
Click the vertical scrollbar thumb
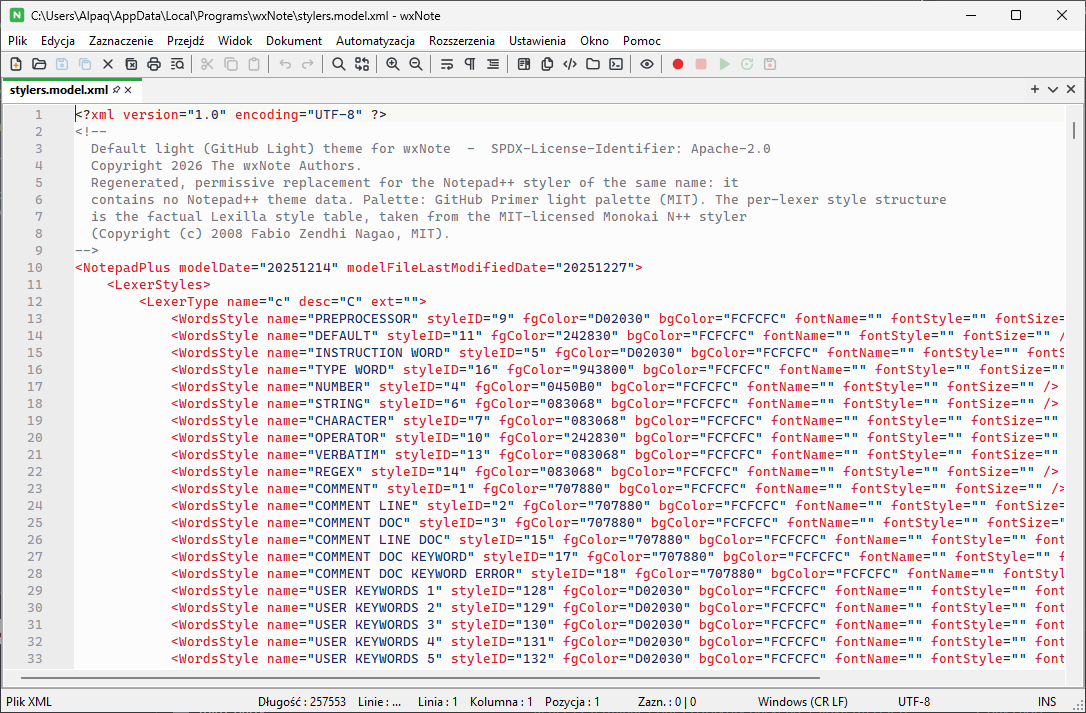coord(1074,130)
